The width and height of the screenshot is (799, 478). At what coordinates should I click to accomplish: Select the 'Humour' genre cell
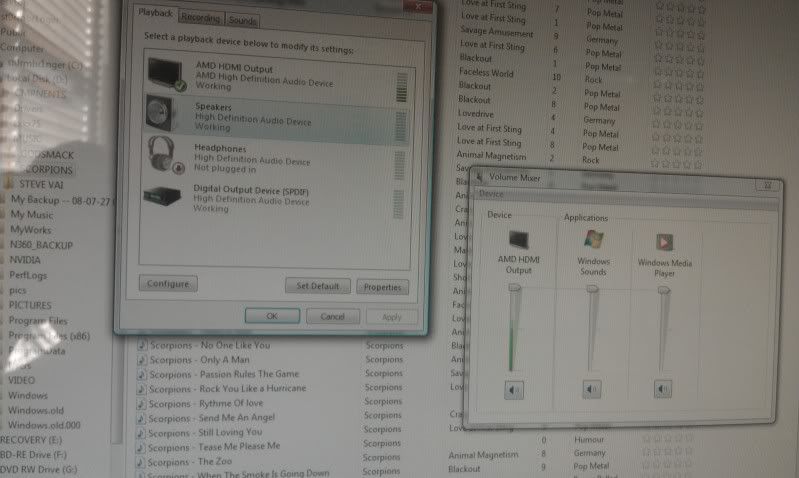point(589,439)
